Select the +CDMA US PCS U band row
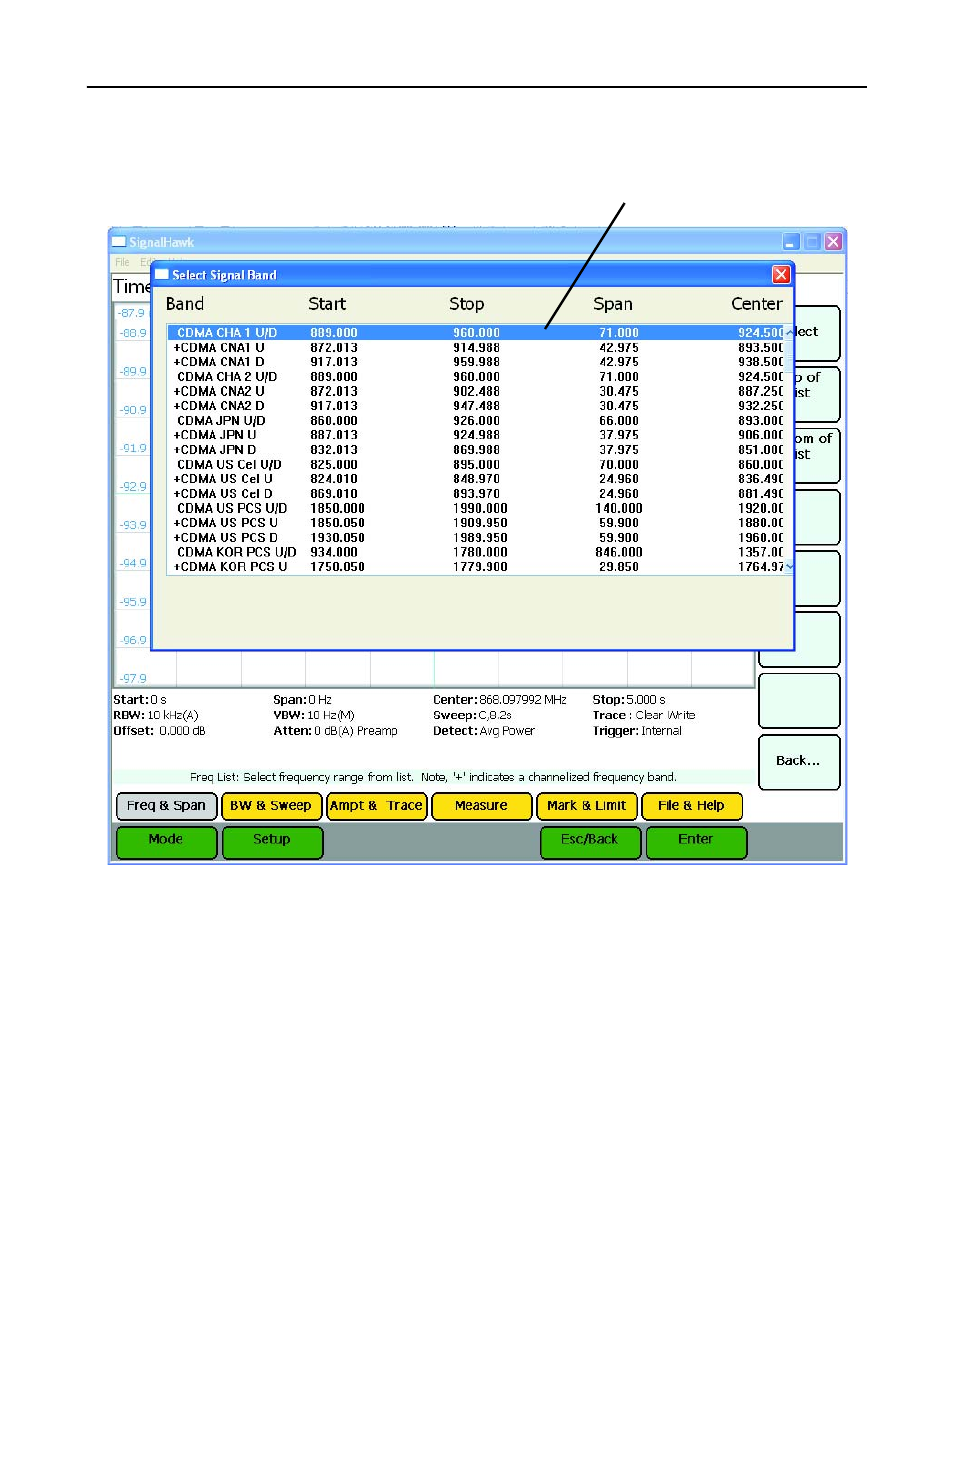954x1474 pixels. tap(476, 523)
